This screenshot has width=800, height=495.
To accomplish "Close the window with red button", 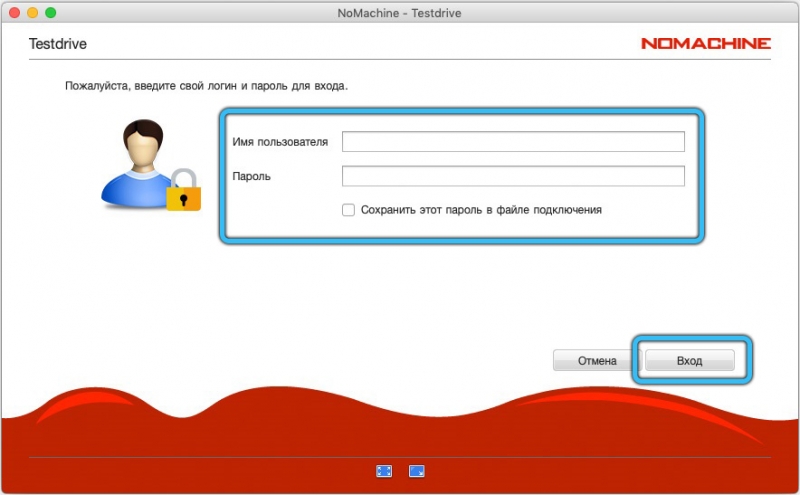I will point(15,13).
